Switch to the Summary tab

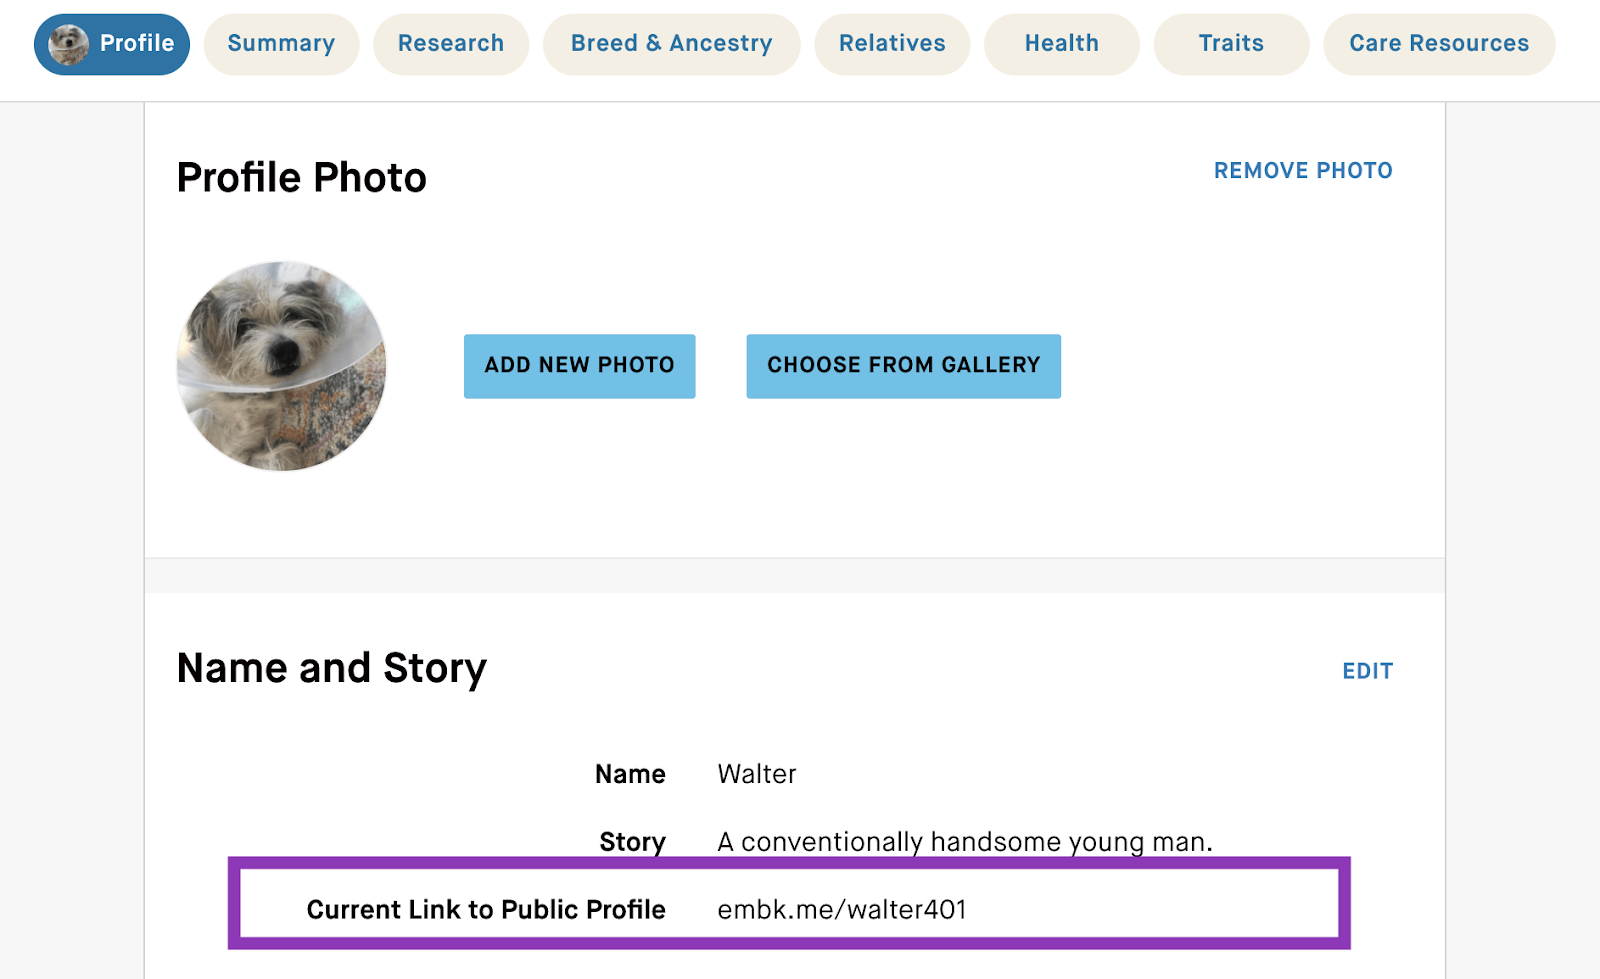pyautogui.click(x=281, y=43)
